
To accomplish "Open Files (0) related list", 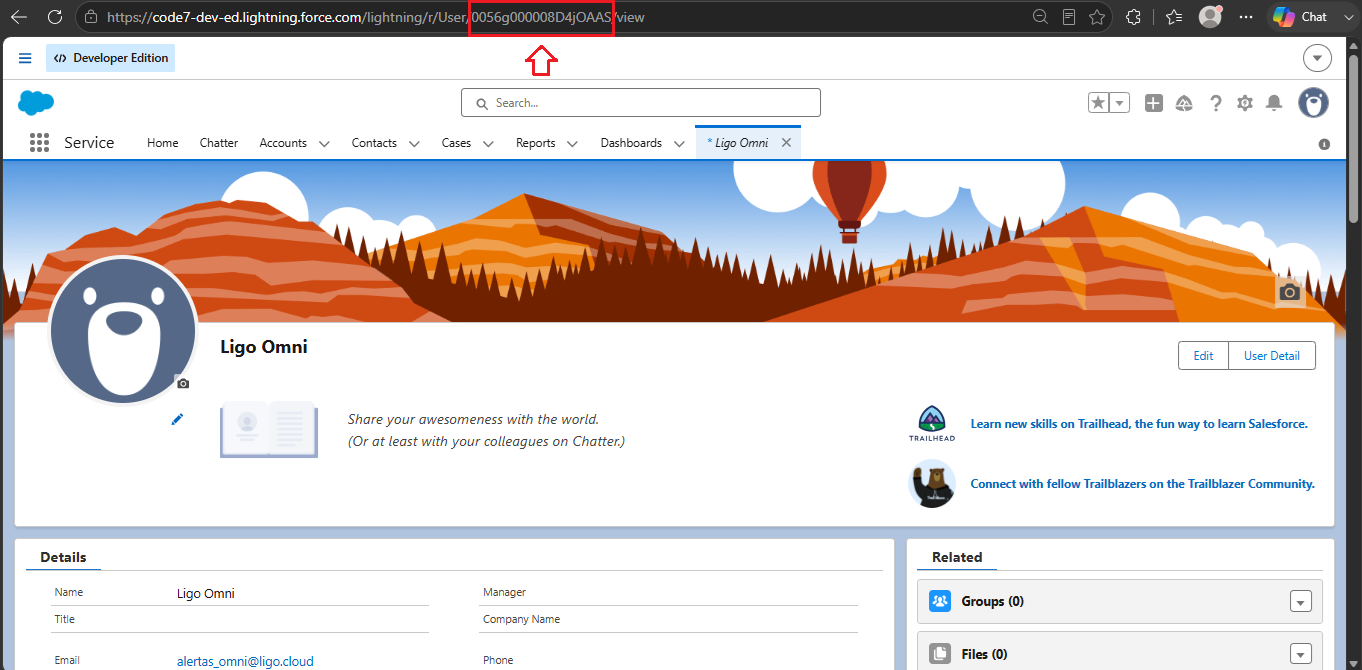I will coord(984,654).
